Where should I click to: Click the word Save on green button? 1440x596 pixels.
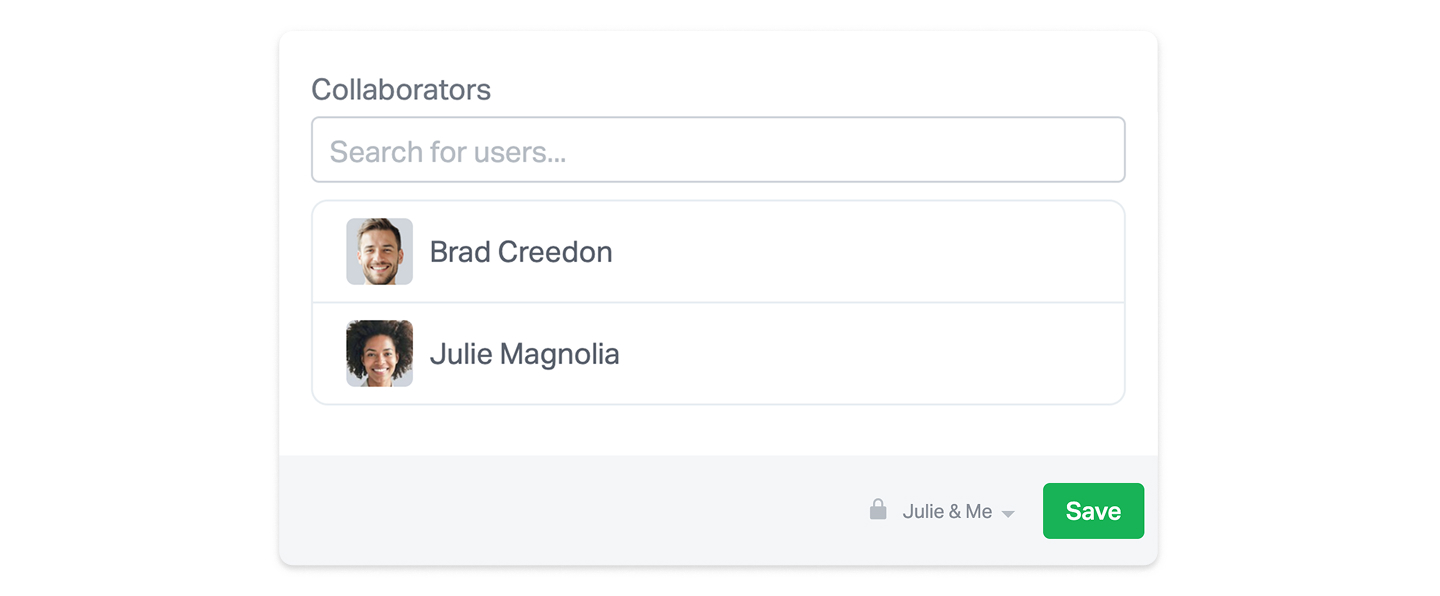(x=1093, y=511)
